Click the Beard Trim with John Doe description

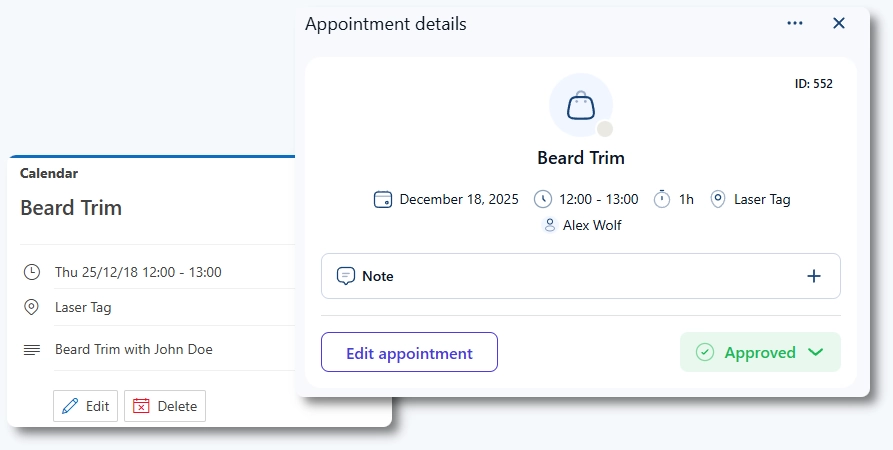click(x=134, y=350)
